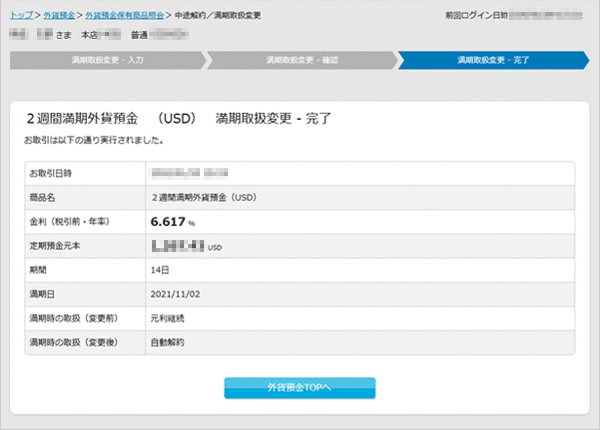Click the 元利継続 value cell
Image resolution: width=600 pixels, height=430 pixels.
coord(167,318)
